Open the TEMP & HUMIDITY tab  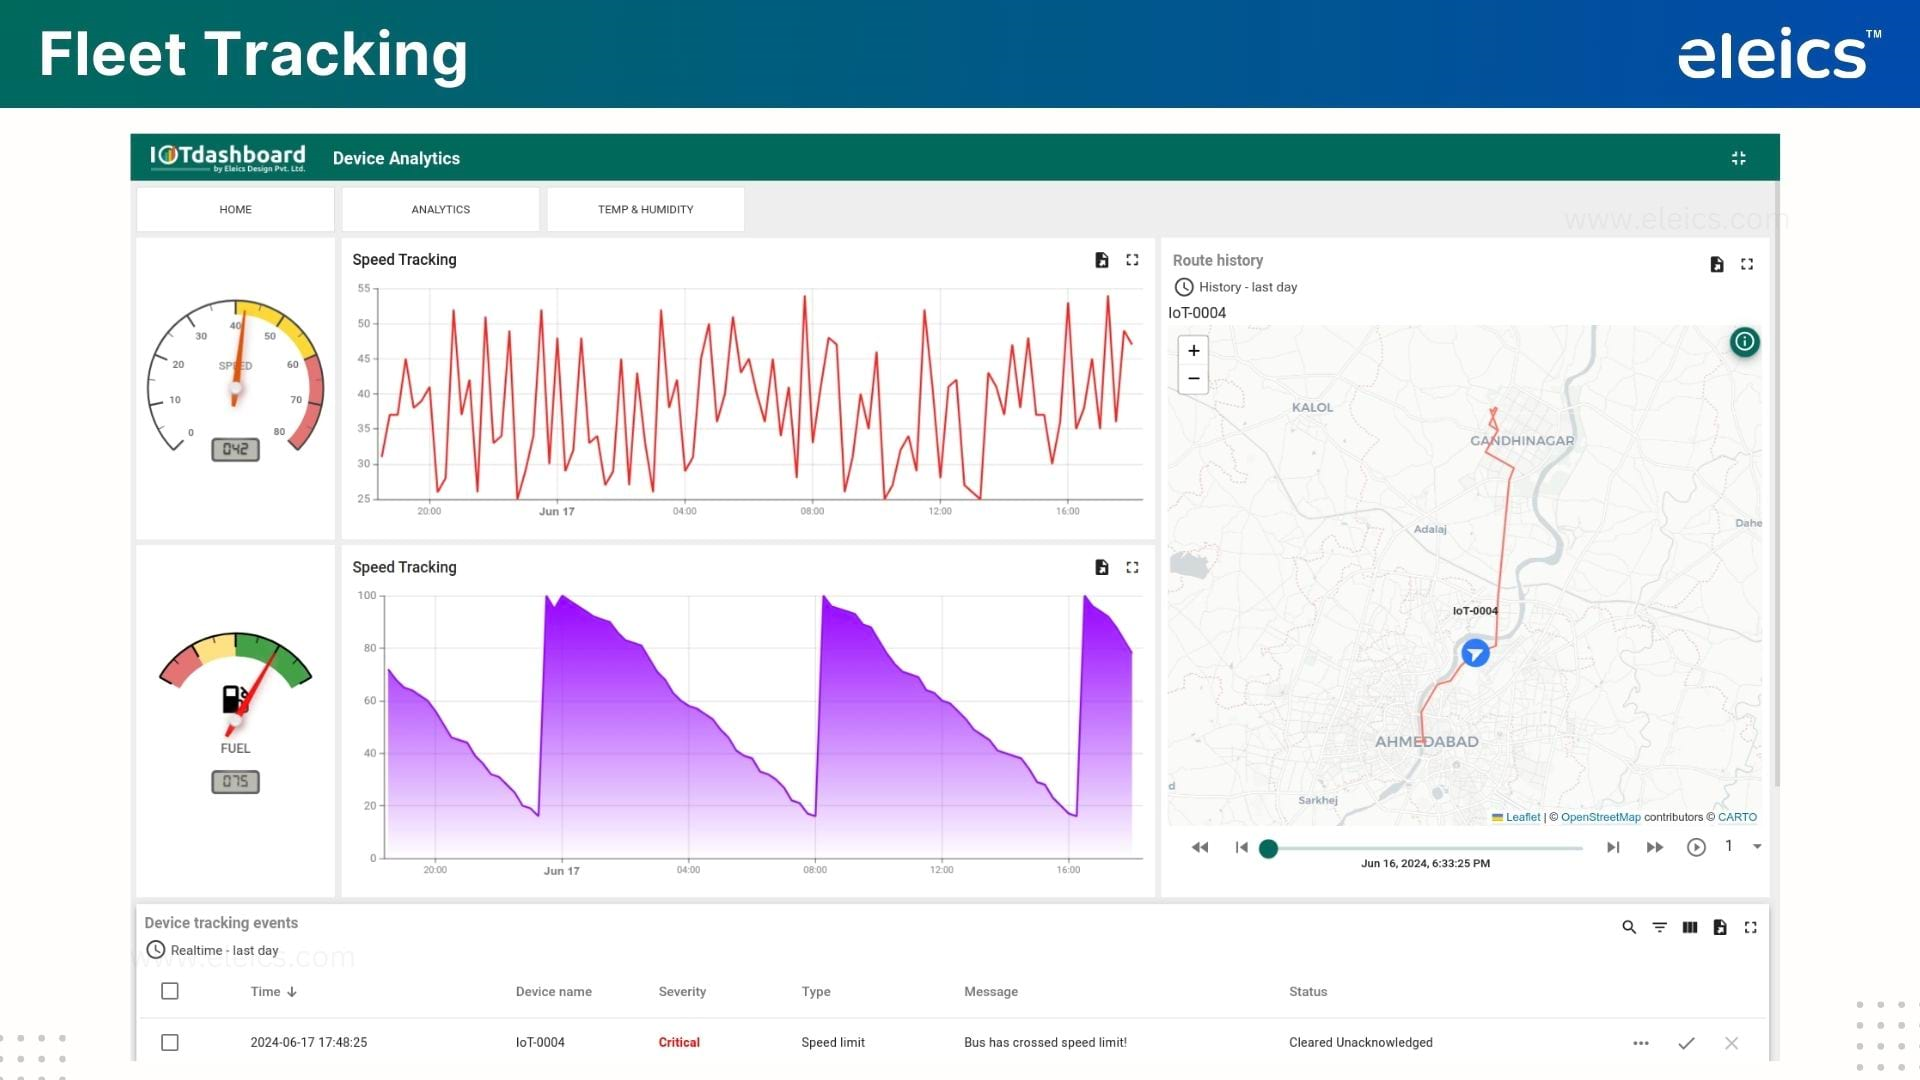pyautogui.click(x=645, y=209)
